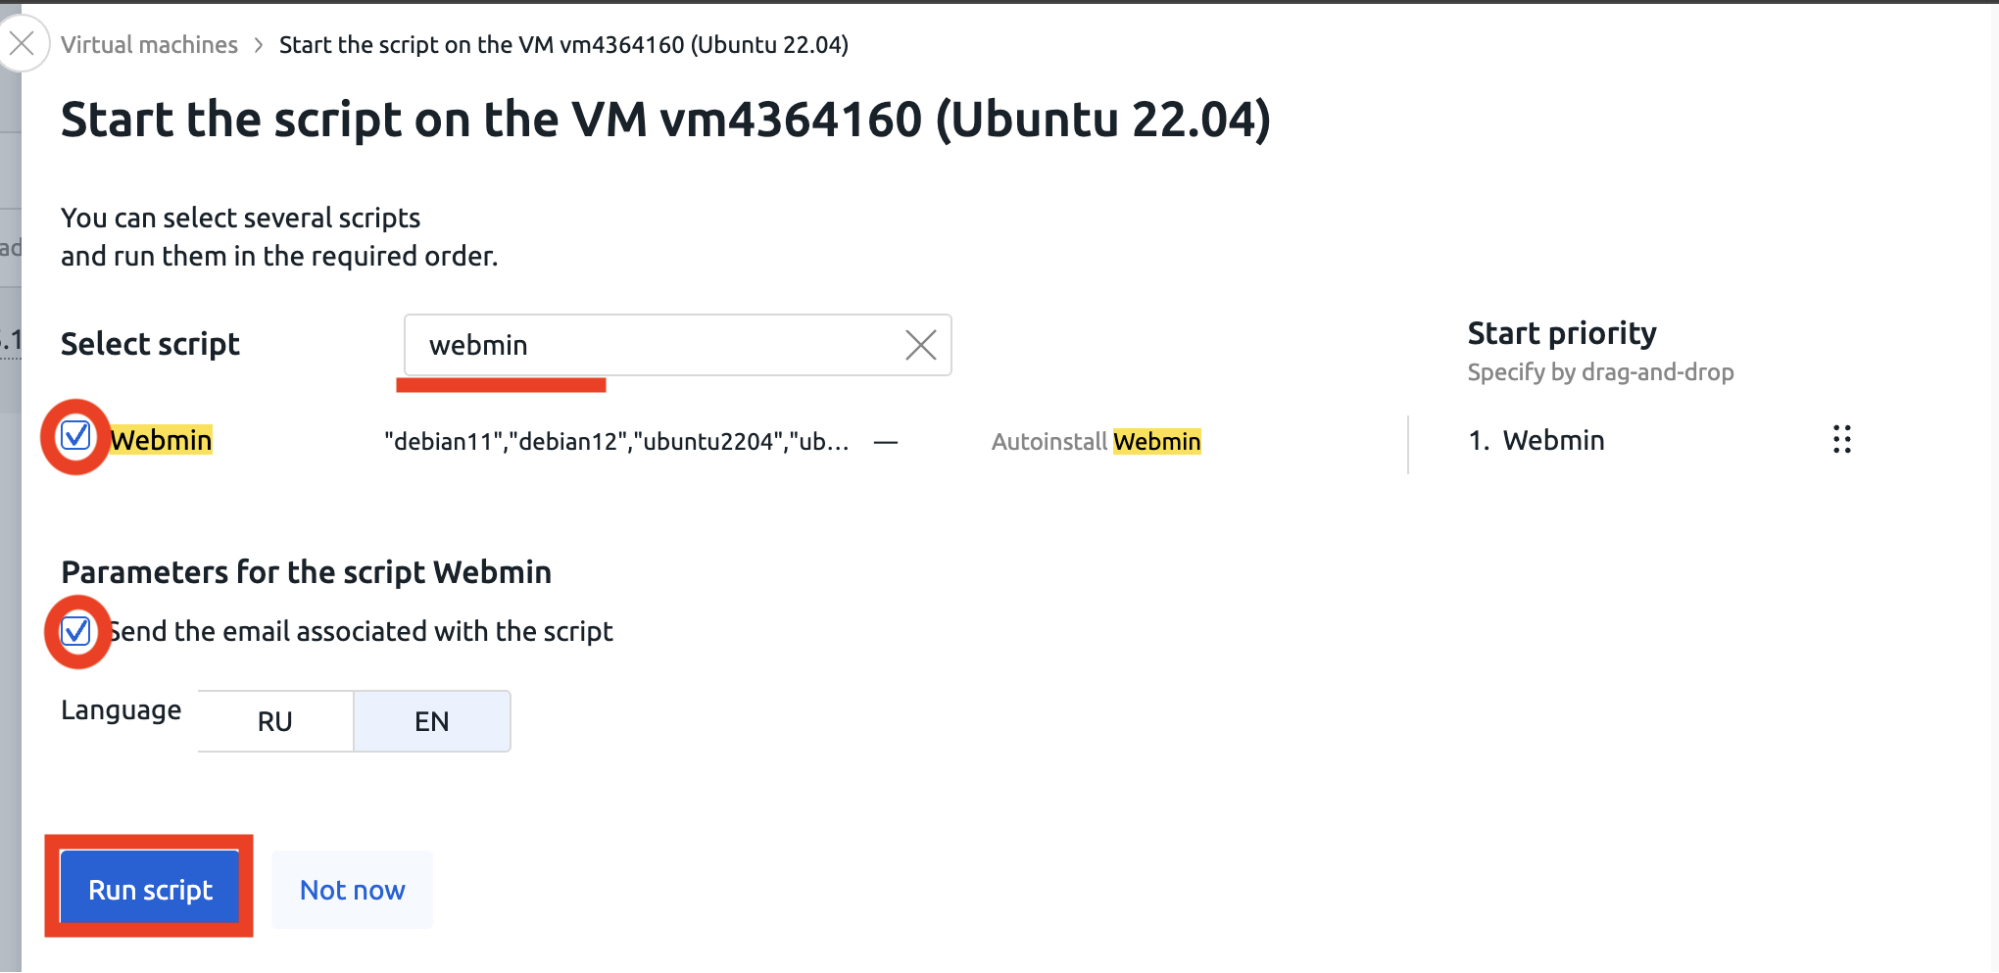Switch language to RU

pos(275,721)
